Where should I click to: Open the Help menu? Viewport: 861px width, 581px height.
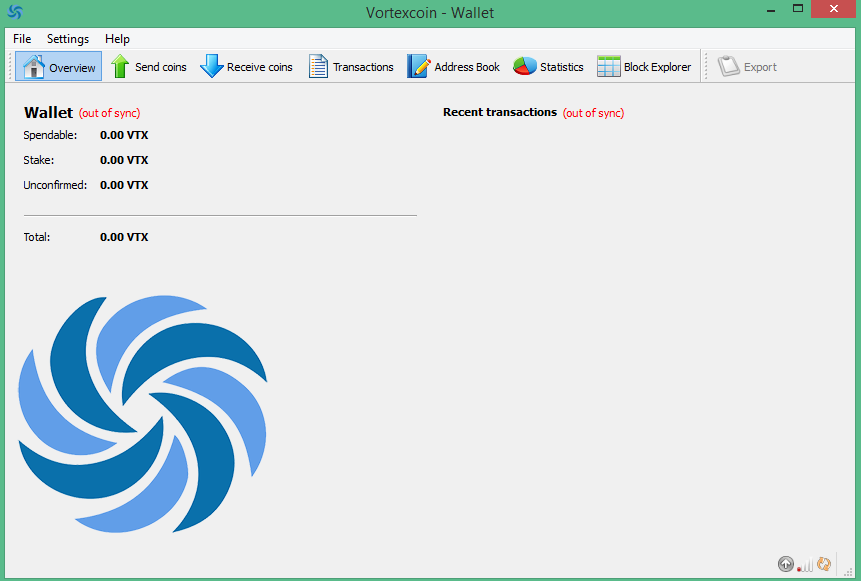tap(117, 39)
